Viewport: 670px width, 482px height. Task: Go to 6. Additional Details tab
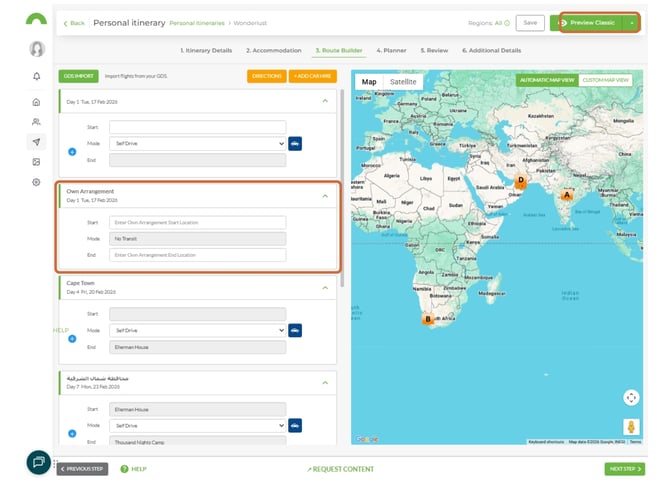coord(491,50)
